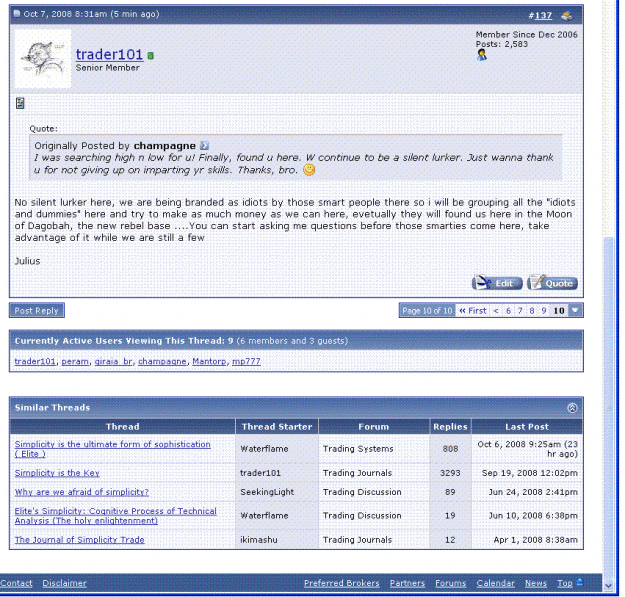625x597 pixels.
Task: Click the Edit post button
Action: click(497, 283)
